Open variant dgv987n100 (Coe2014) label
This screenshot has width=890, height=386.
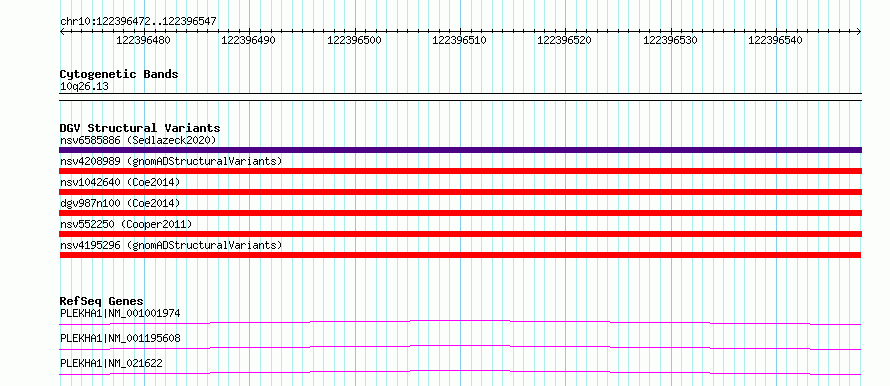coord(120,203)
